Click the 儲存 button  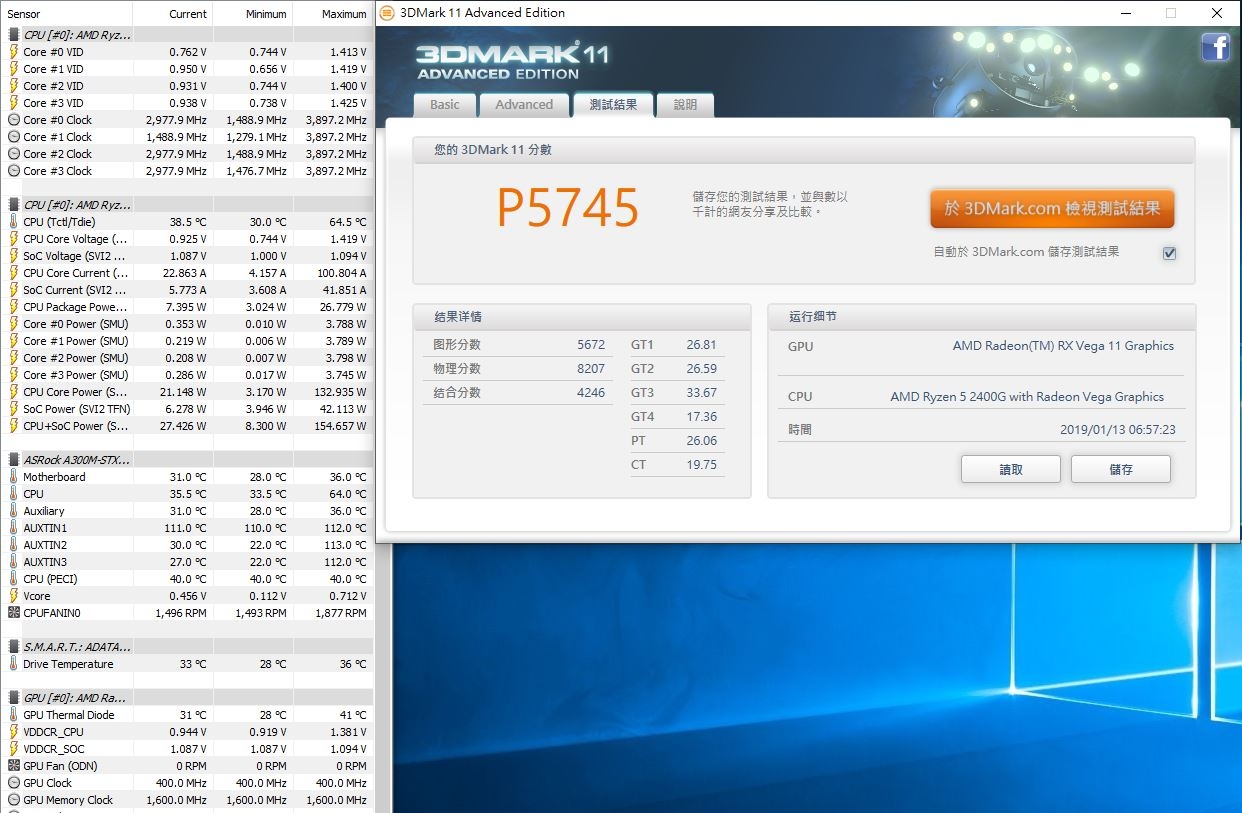pos(1121,470)
